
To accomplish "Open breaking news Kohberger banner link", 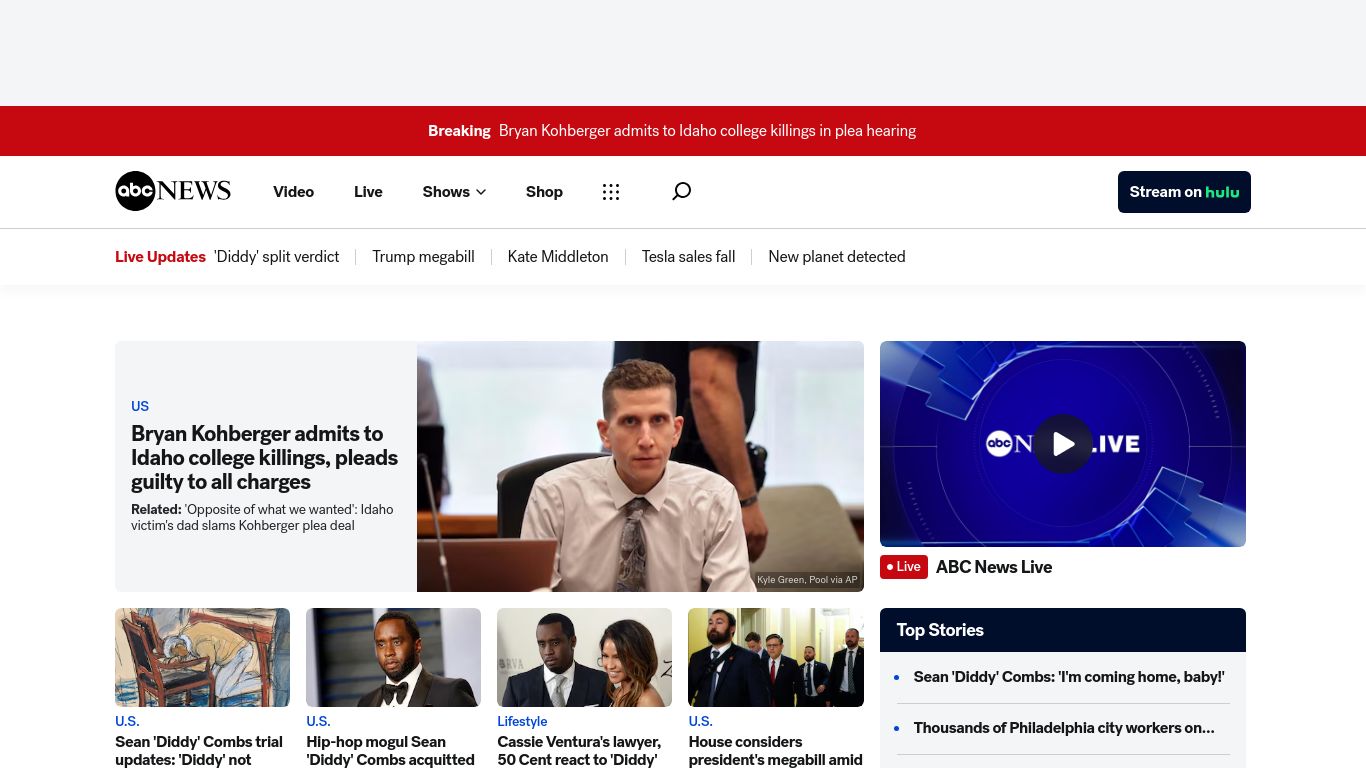I will coord(707,131).
